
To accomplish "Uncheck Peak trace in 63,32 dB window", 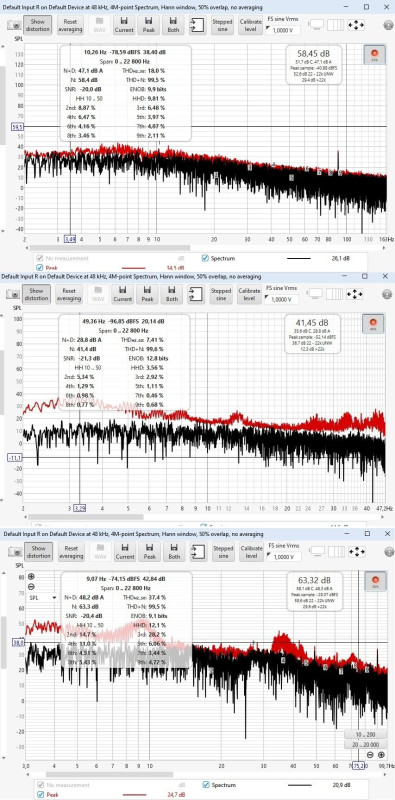I will (x=39, y=794).
